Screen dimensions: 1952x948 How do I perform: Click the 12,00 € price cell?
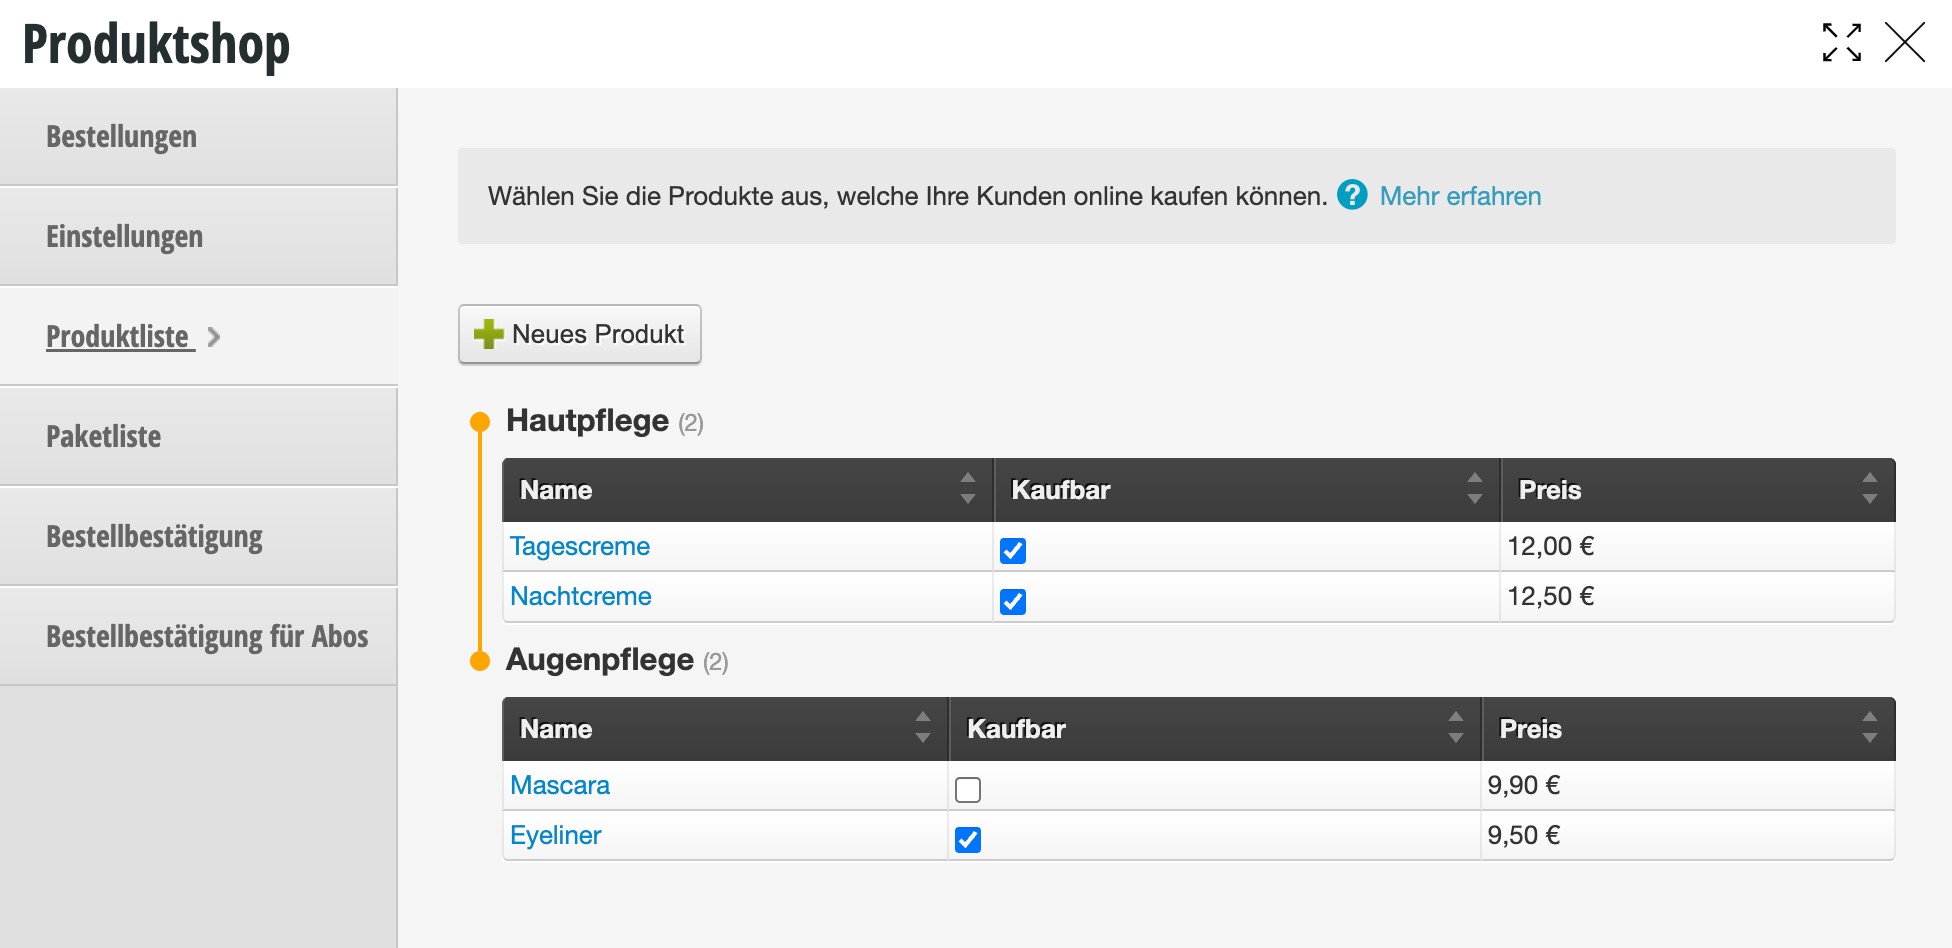[1697, 546]
